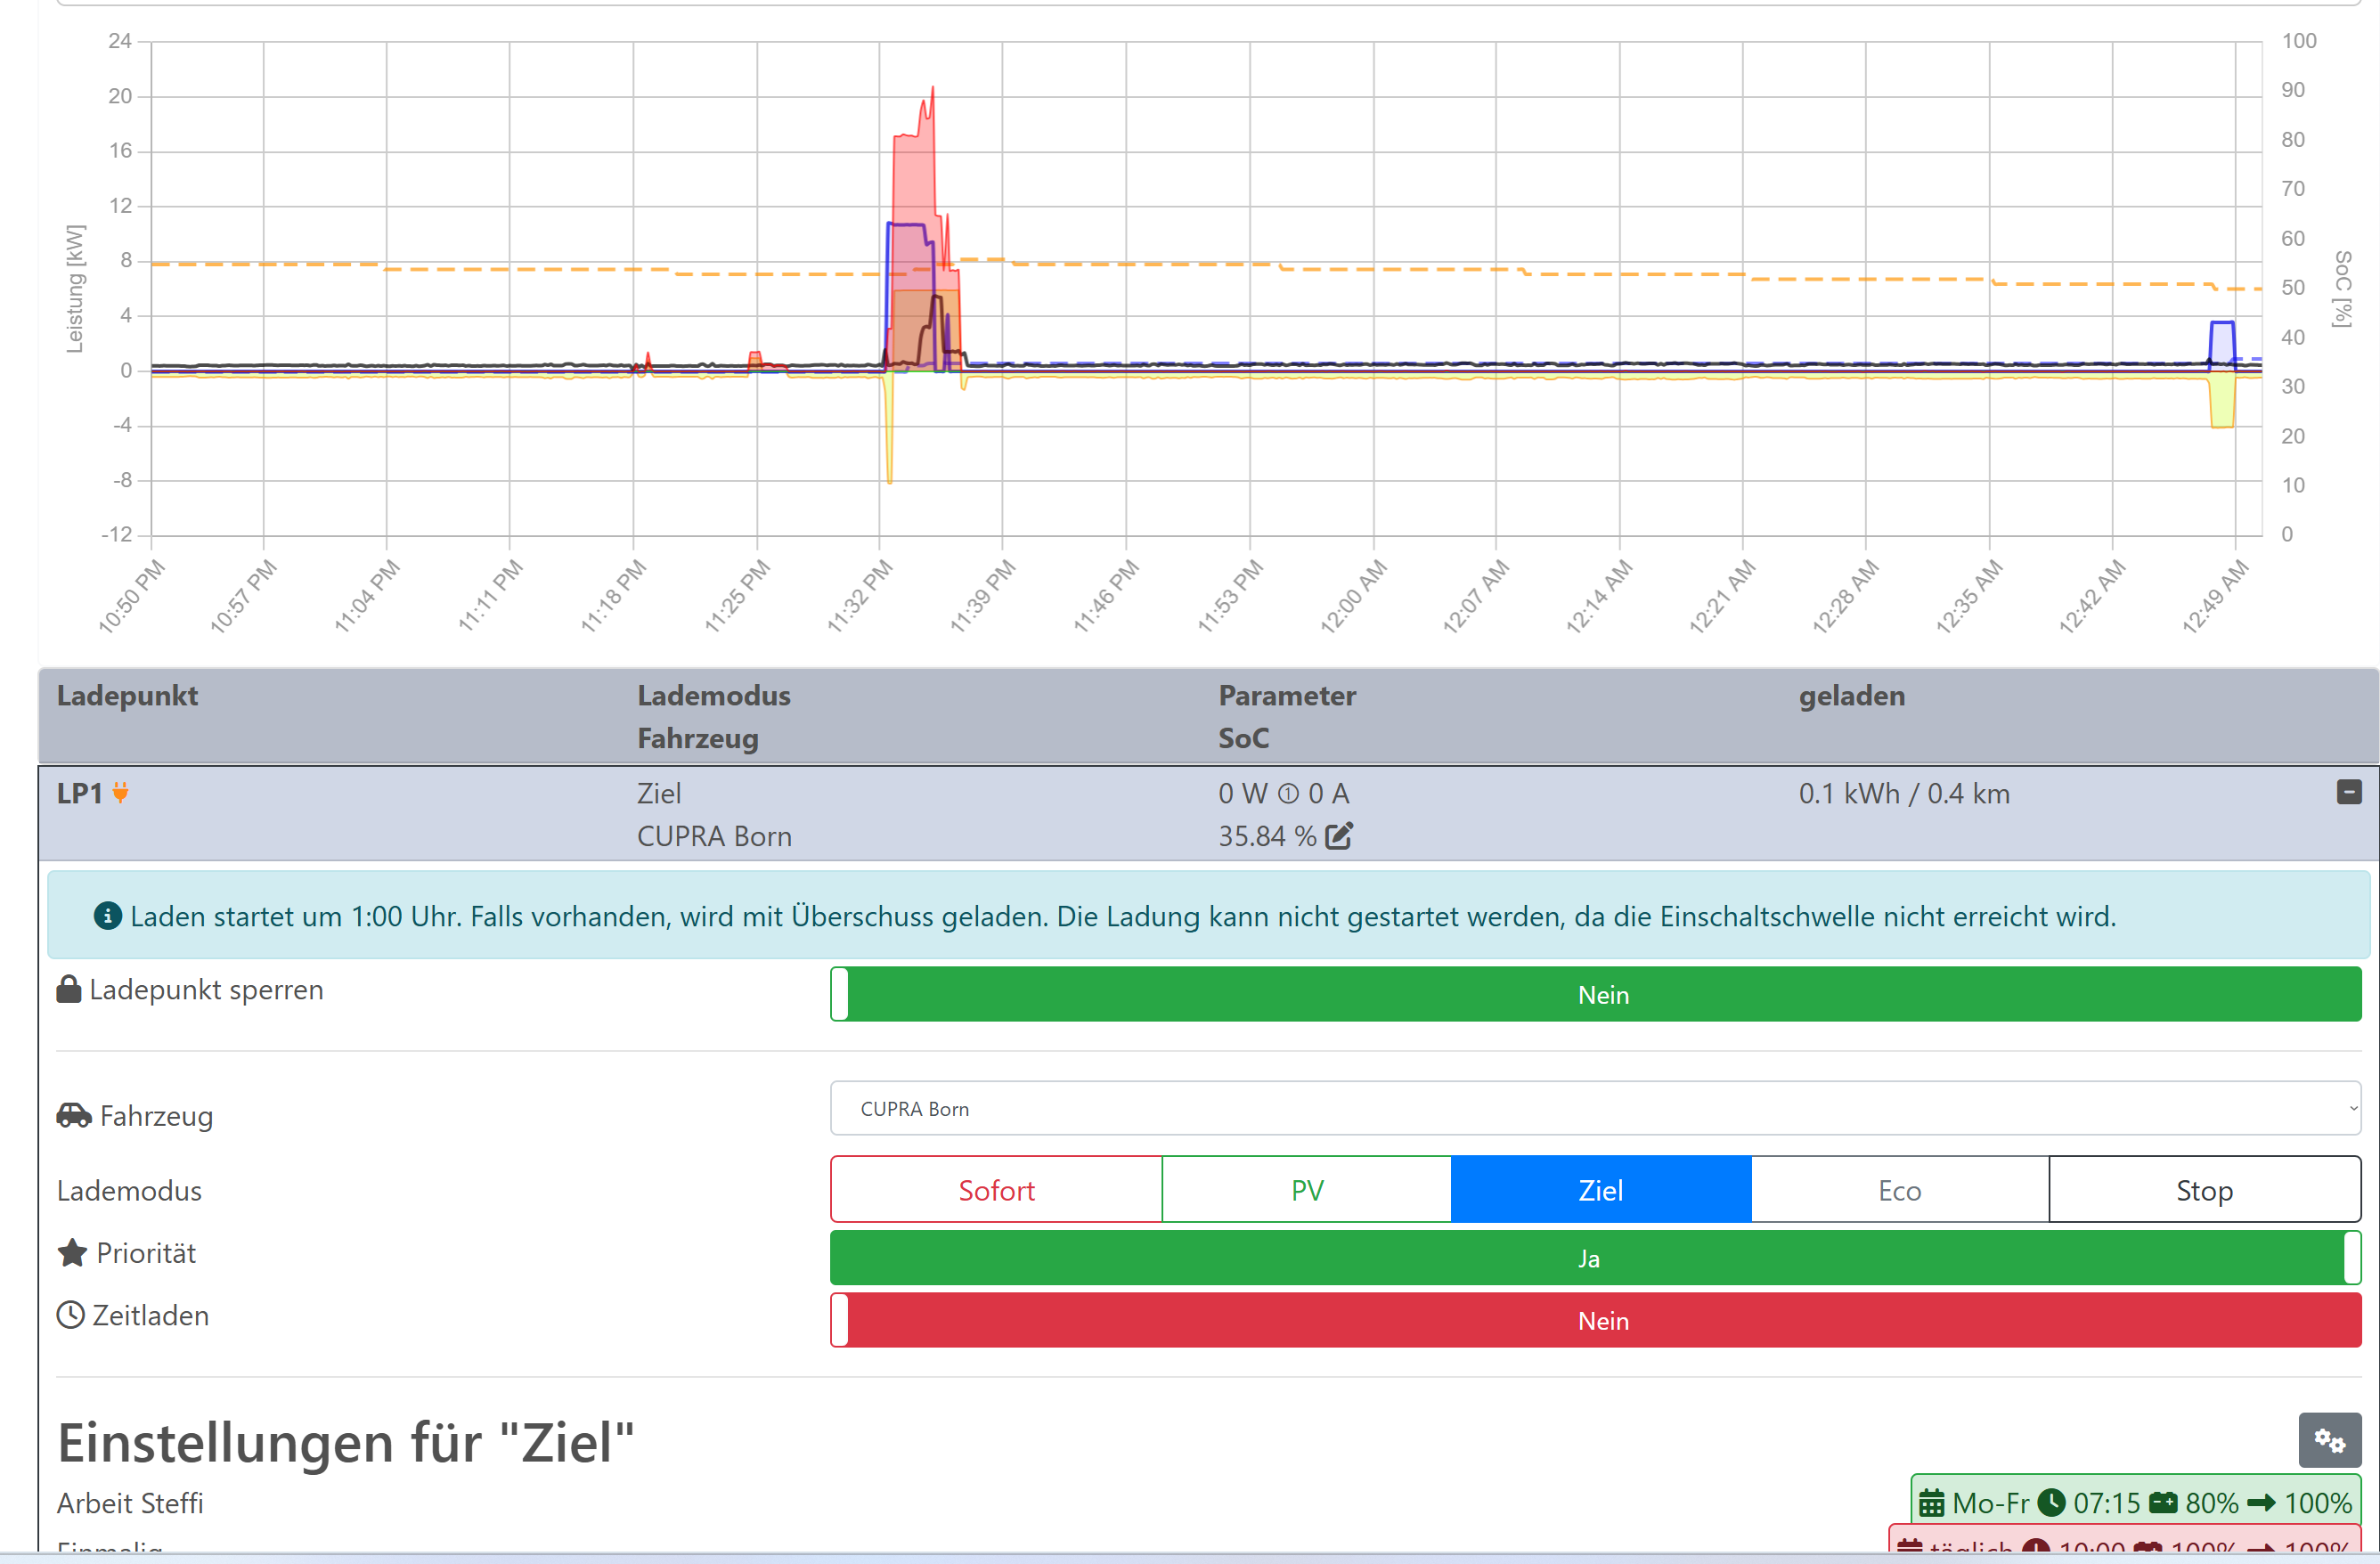The width and height of the screenshot is (2380, 1564).
Task: Select the Sofort charge mode
Action: point(996,1190)
